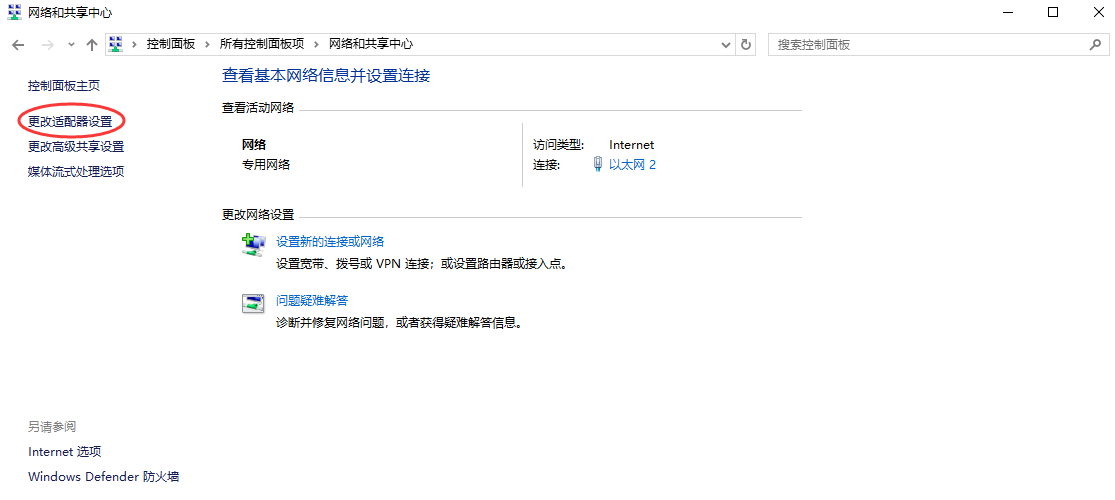Click the 设置新的连接或网络 icon
1115x500 pixels.
pos(253,243)
